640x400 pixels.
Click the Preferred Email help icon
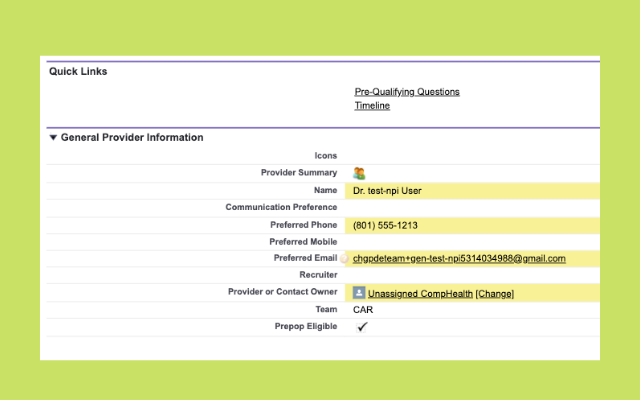[344, 258]
